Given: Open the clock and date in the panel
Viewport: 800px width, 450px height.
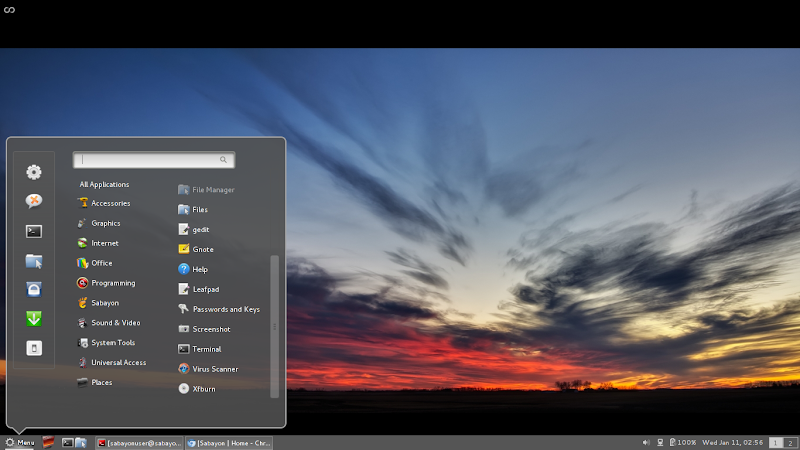Looking at the screenshot, I should (734, 442).
